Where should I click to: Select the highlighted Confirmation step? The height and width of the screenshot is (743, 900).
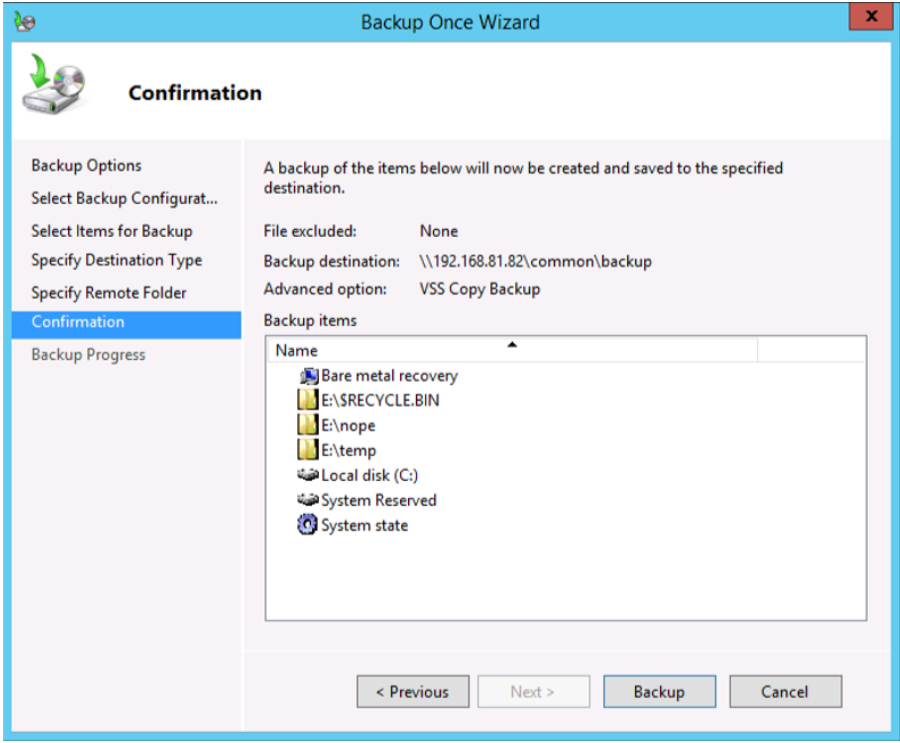pyautogui.click(x=78, y=322)
